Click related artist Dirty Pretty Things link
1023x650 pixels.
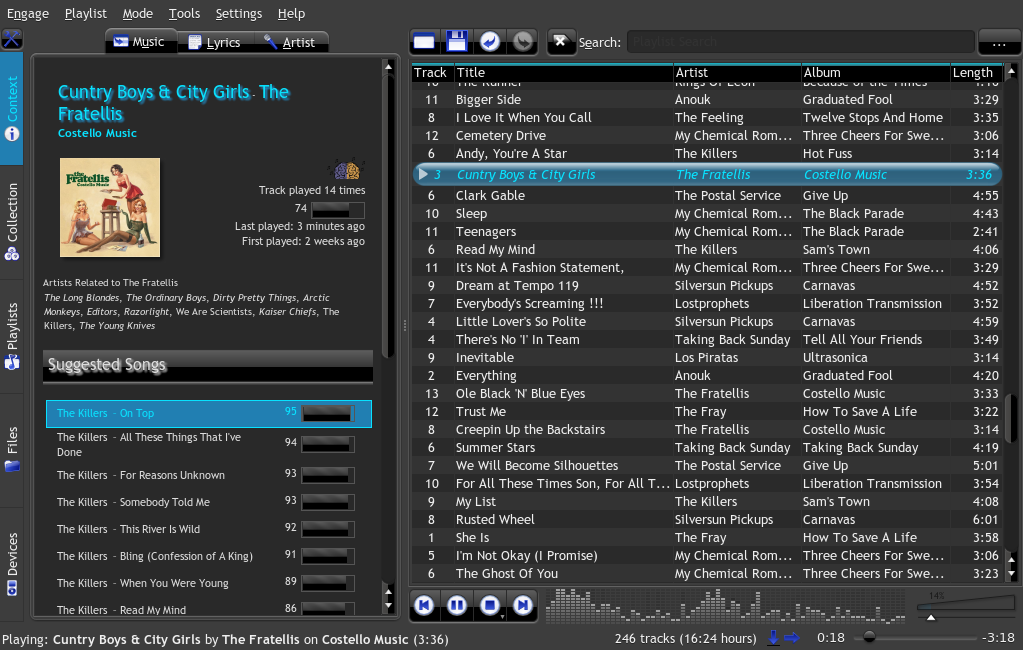pyautogui.click(x=254, y=298)
